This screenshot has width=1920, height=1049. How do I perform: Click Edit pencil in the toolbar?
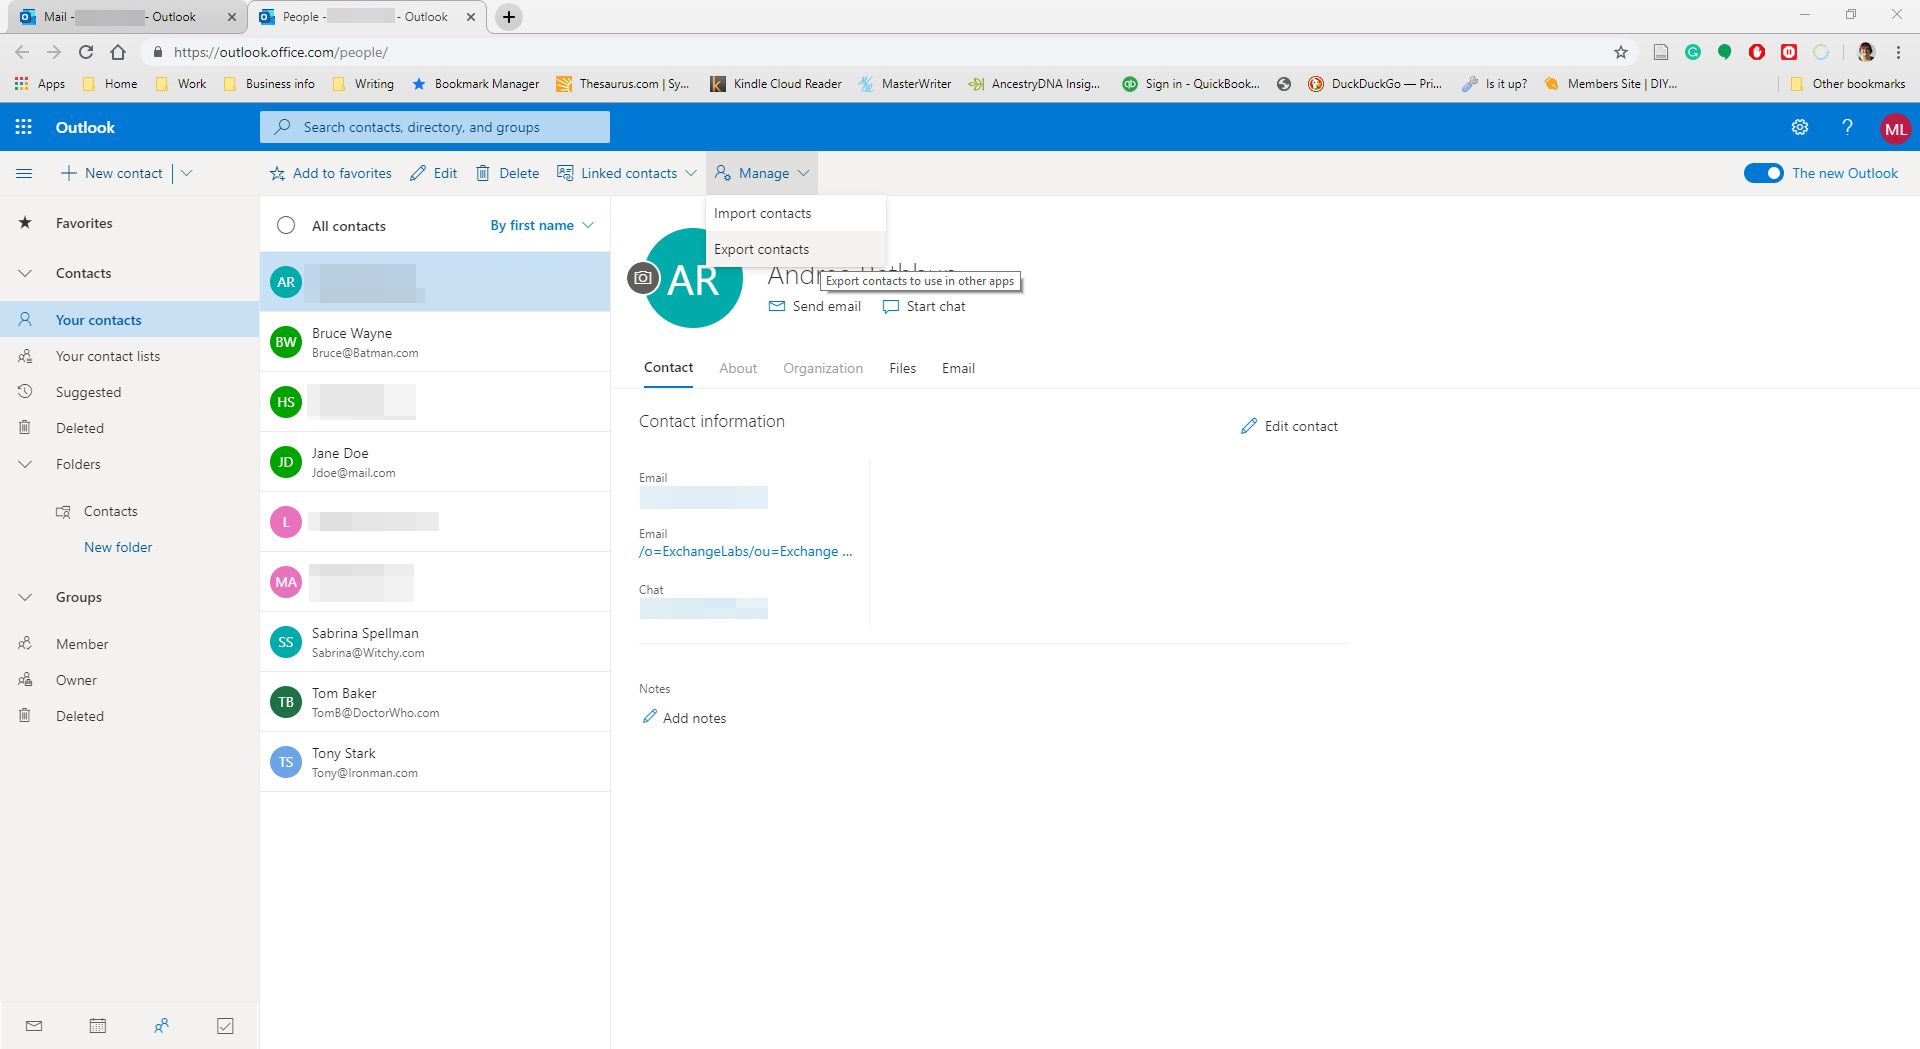[x=433, y=173]
